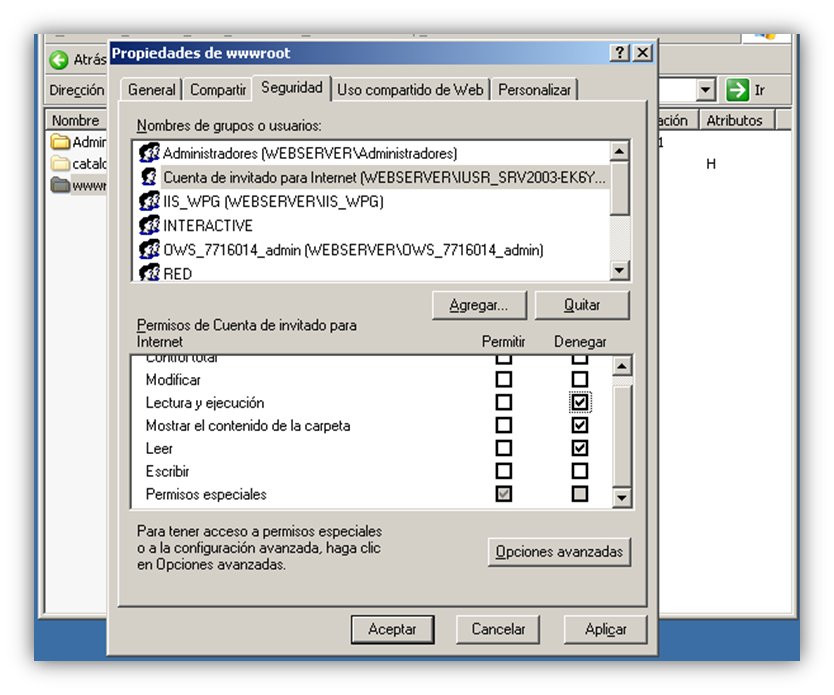Viewport: 834px width, 695px height.
Task: Uncheck Denegar for Mostrar el contenido de la carpeta
Action: tap(579, 425)
